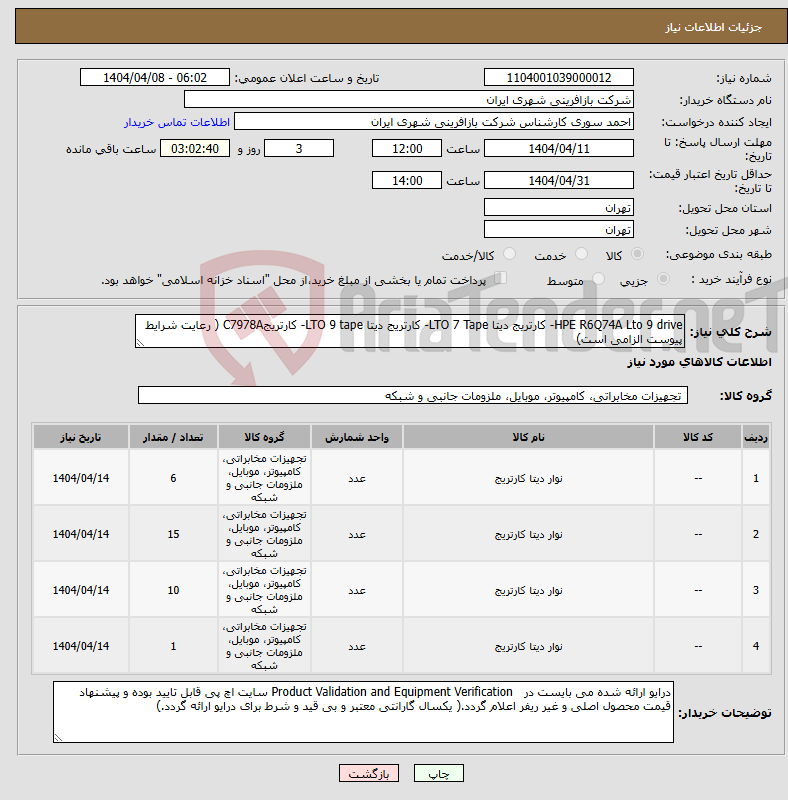Click the deadline time field 12:00

point(407,148)
